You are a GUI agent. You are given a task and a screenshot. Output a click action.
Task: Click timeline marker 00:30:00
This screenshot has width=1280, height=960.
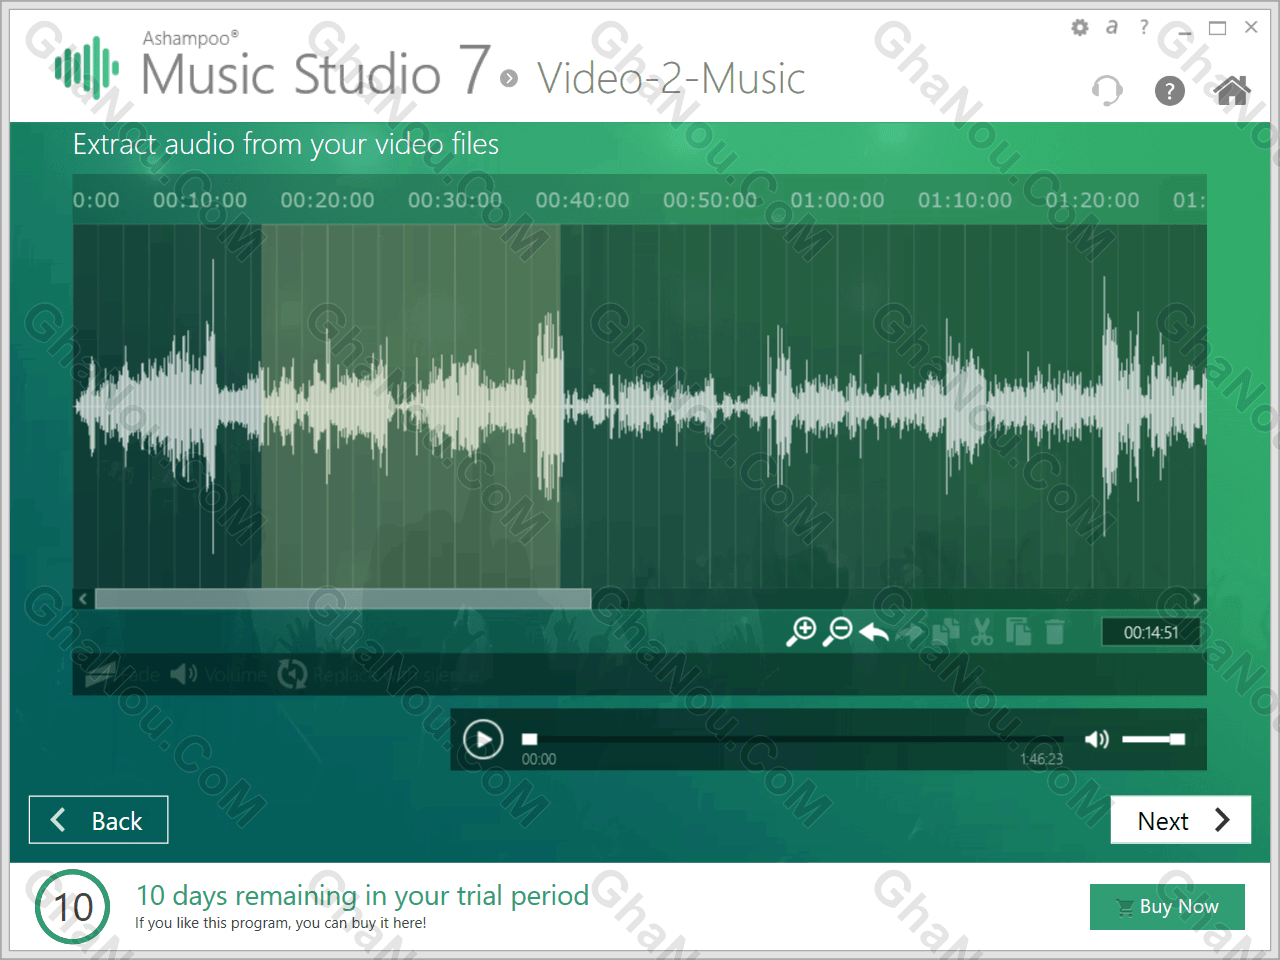455,200
